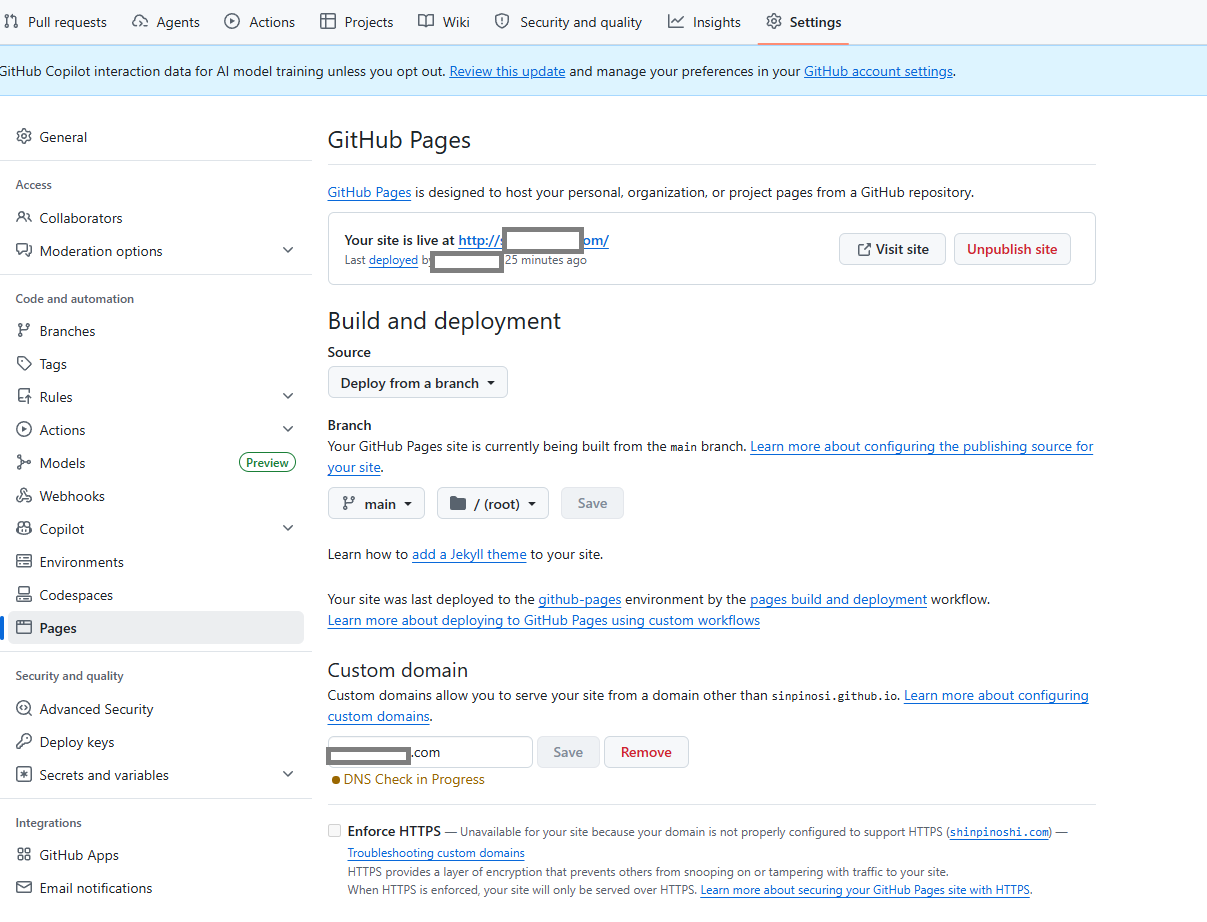Click the DNS Check in Progress status
Image resolution: width=1207 pixels, height=922 pixels.
point(408,780)
